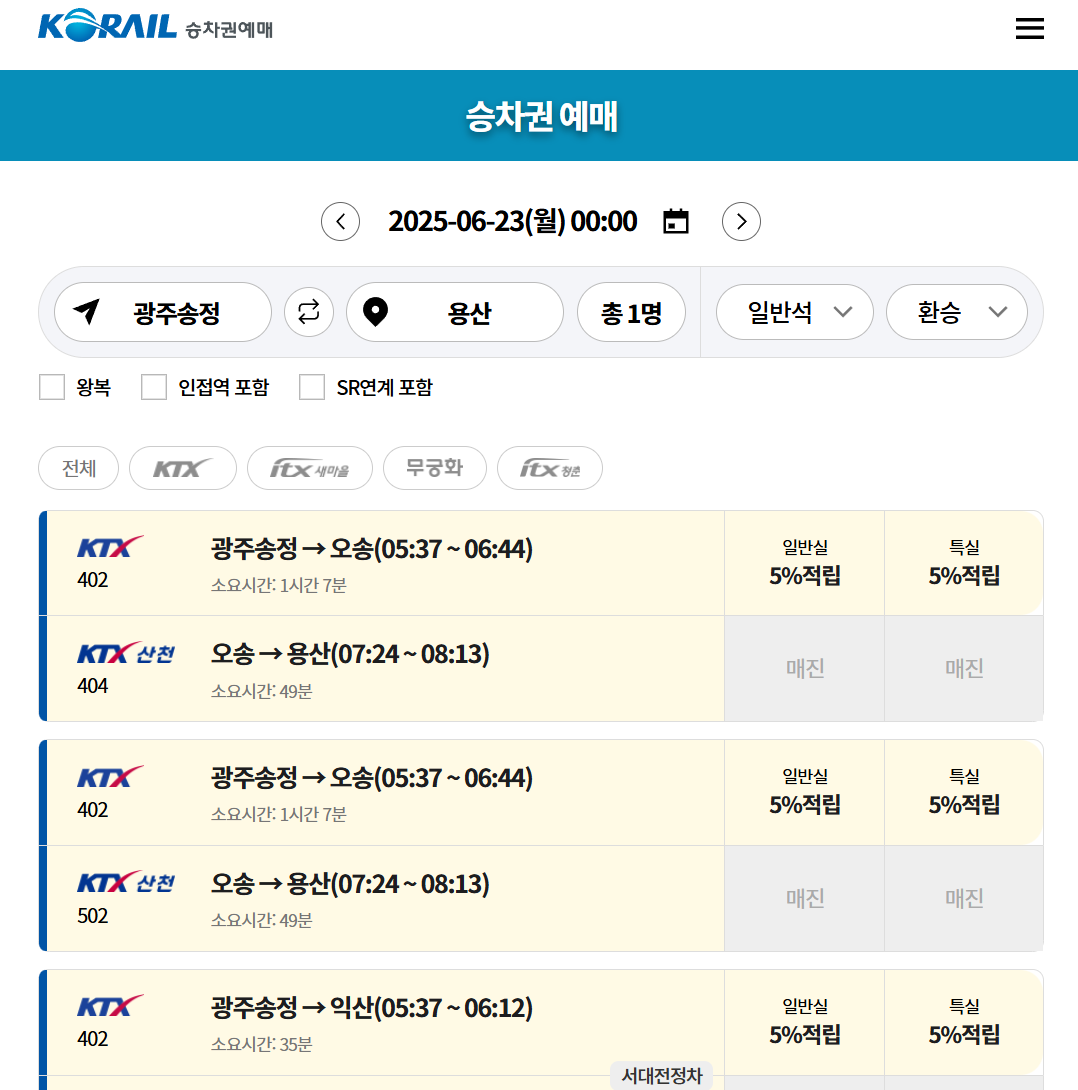
Task: Go to previous date with left arrow
Action: 341,222
